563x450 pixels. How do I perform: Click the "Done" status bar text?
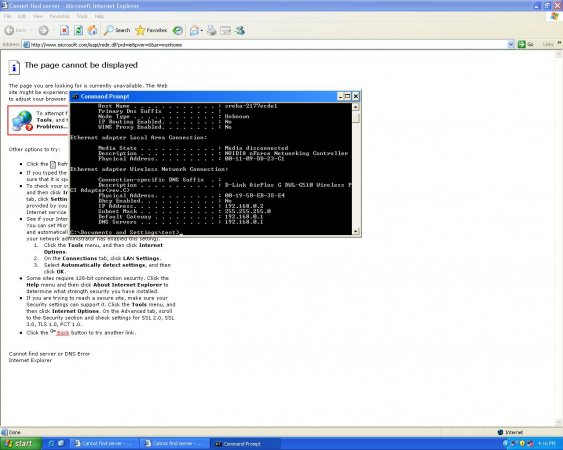pyautogui.click(x=14, y=432)
